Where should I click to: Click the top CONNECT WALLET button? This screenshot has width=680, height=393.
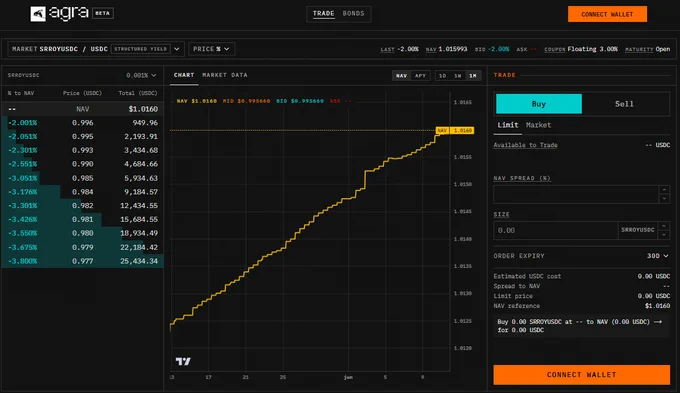coord(607,14)
